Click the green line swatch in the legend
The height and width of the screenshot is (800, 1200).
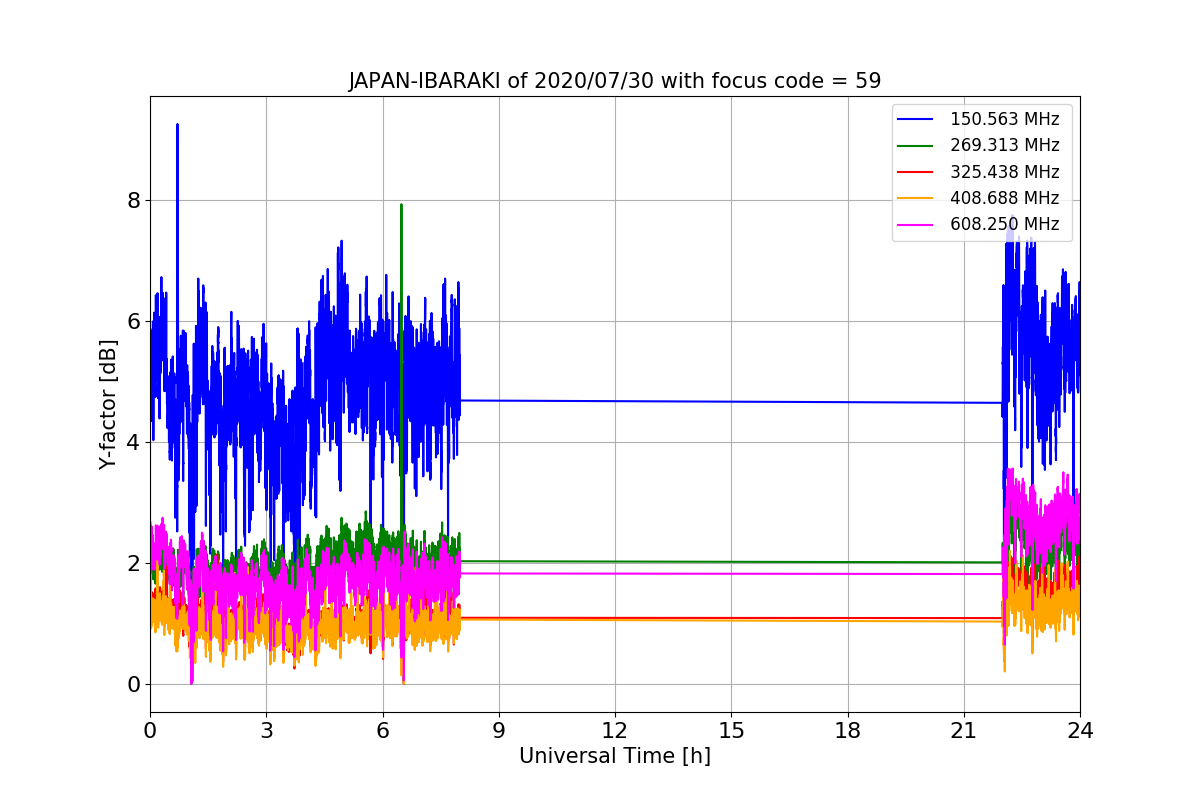click(917, 146)
